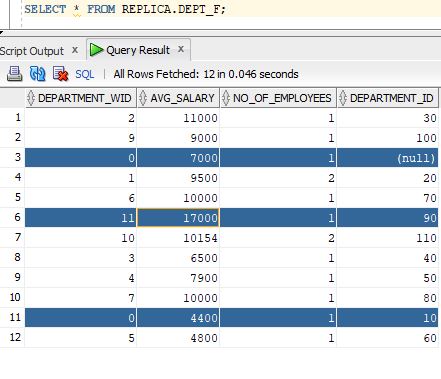Click the Delete row icon with red X
The width and height of the screenshot is (441, 379).
tap(60, 74)
